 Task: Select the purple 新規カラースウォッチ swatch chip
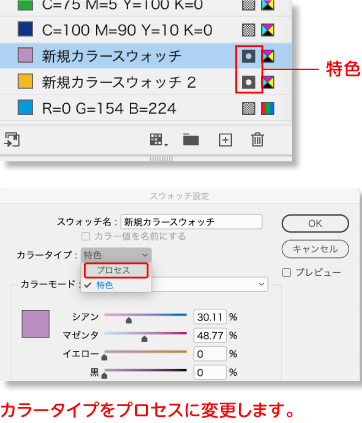[x=25, y=55]
